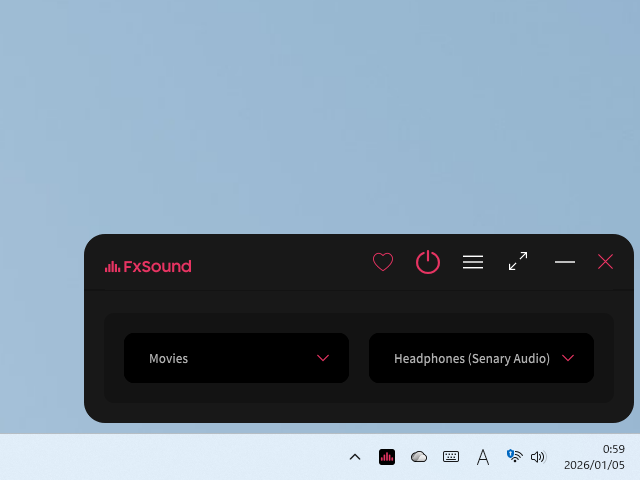
Task: Click the input method A indicator
Action: (x=483, y=457)
